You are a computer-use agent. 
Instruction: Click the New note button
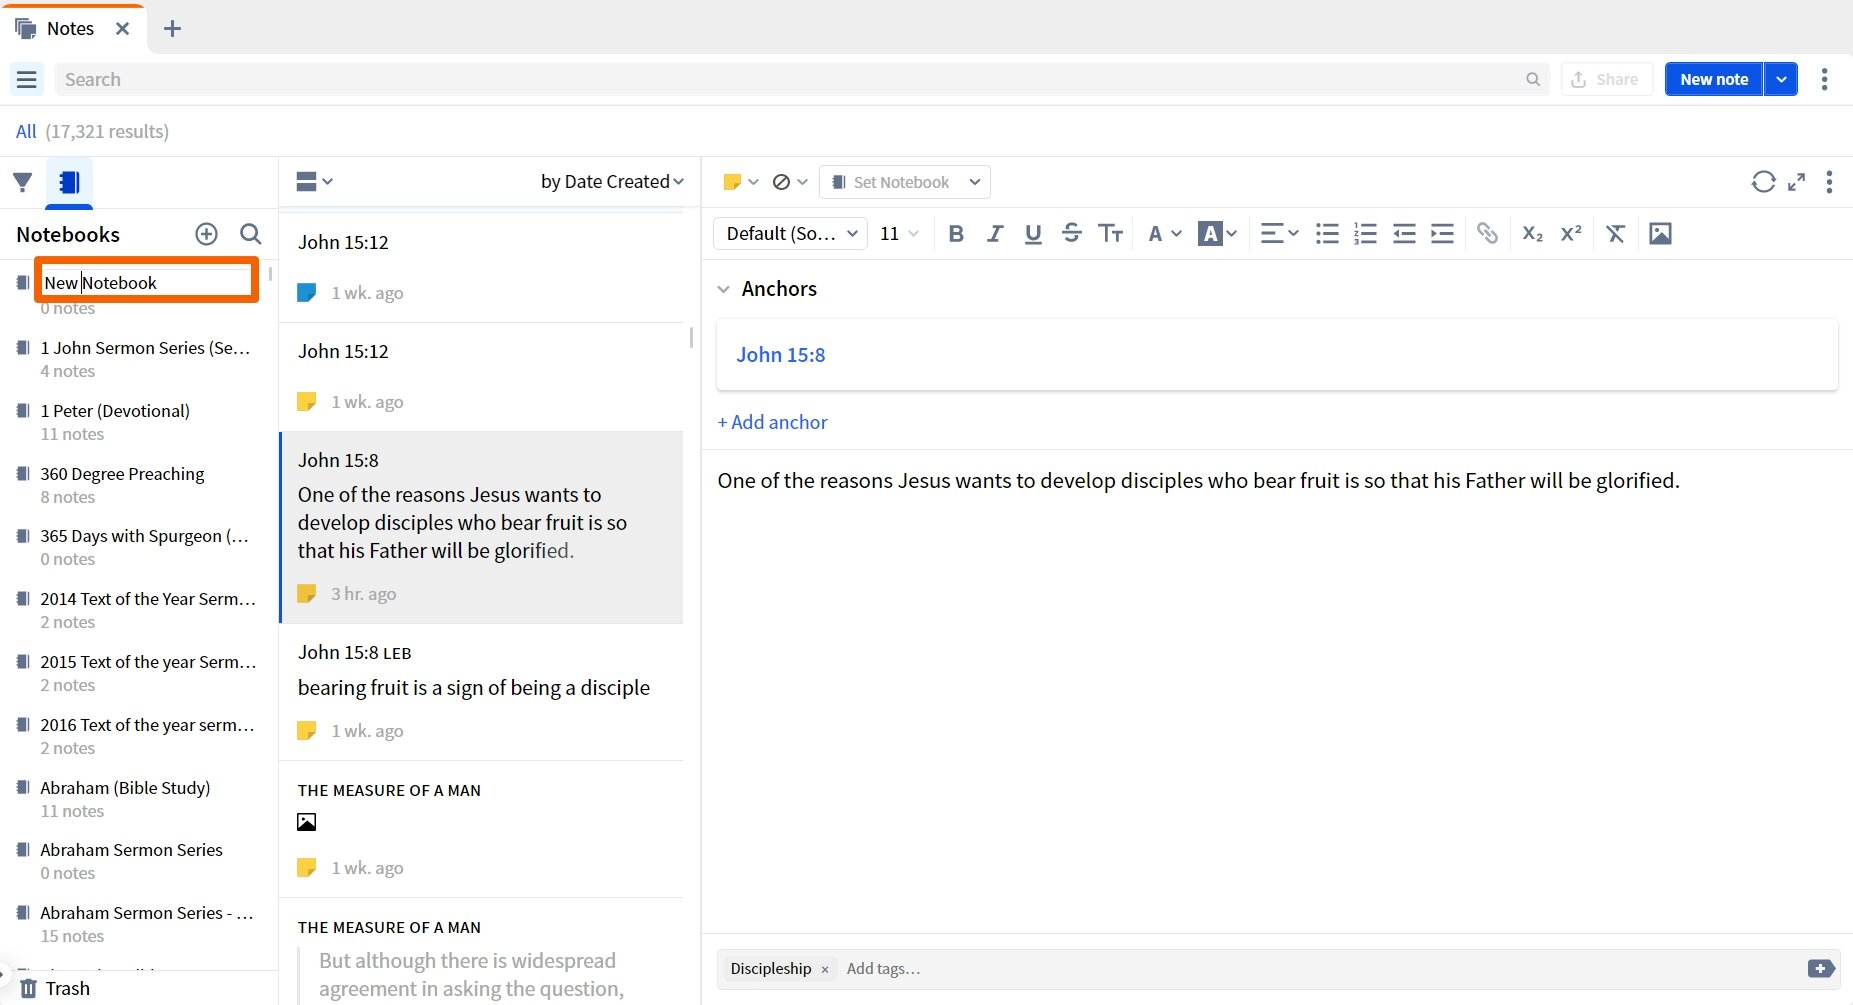1714,79
